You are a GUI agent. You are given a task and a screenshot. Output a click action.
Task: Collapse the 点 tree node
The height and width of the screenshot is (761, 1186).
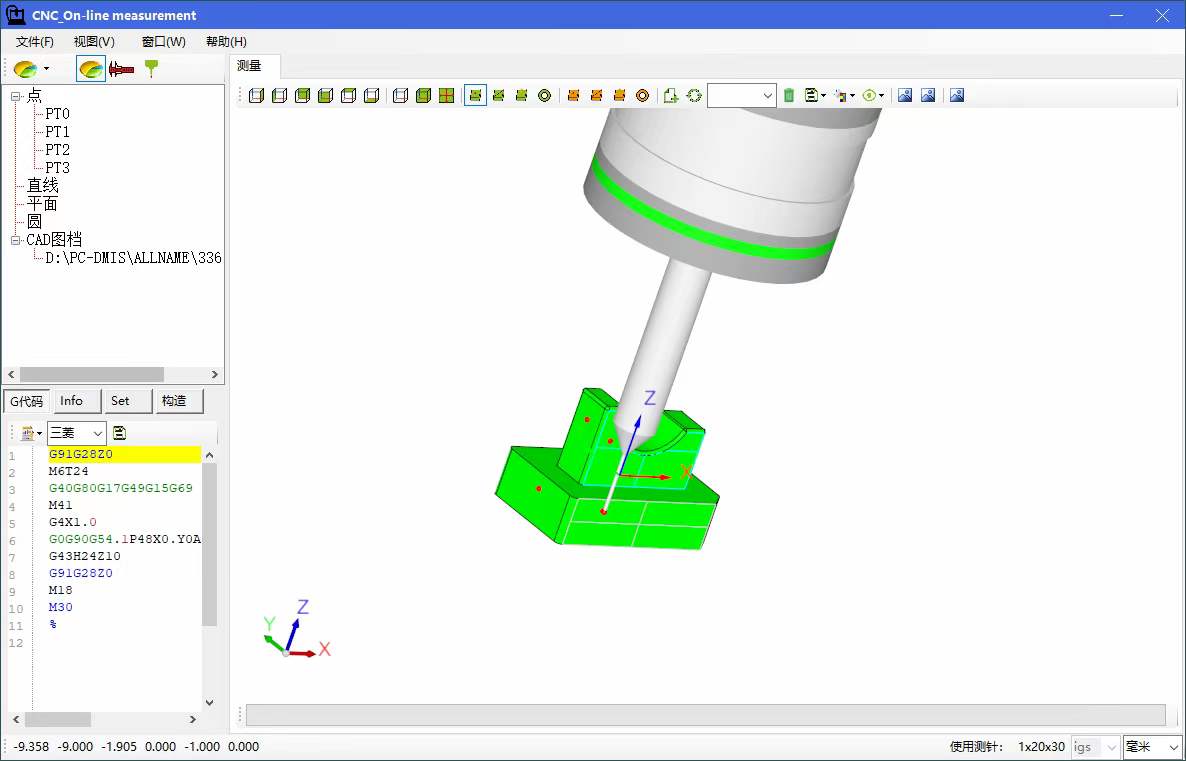(x=16, y=96)
